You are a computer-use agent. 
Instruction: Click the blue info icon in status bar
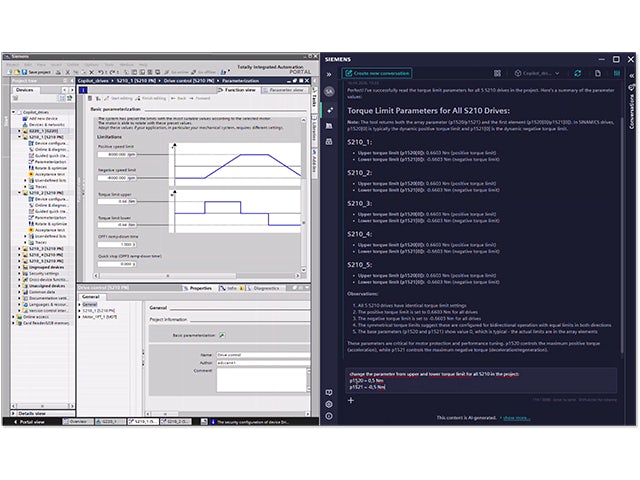(x=213, y=422)
